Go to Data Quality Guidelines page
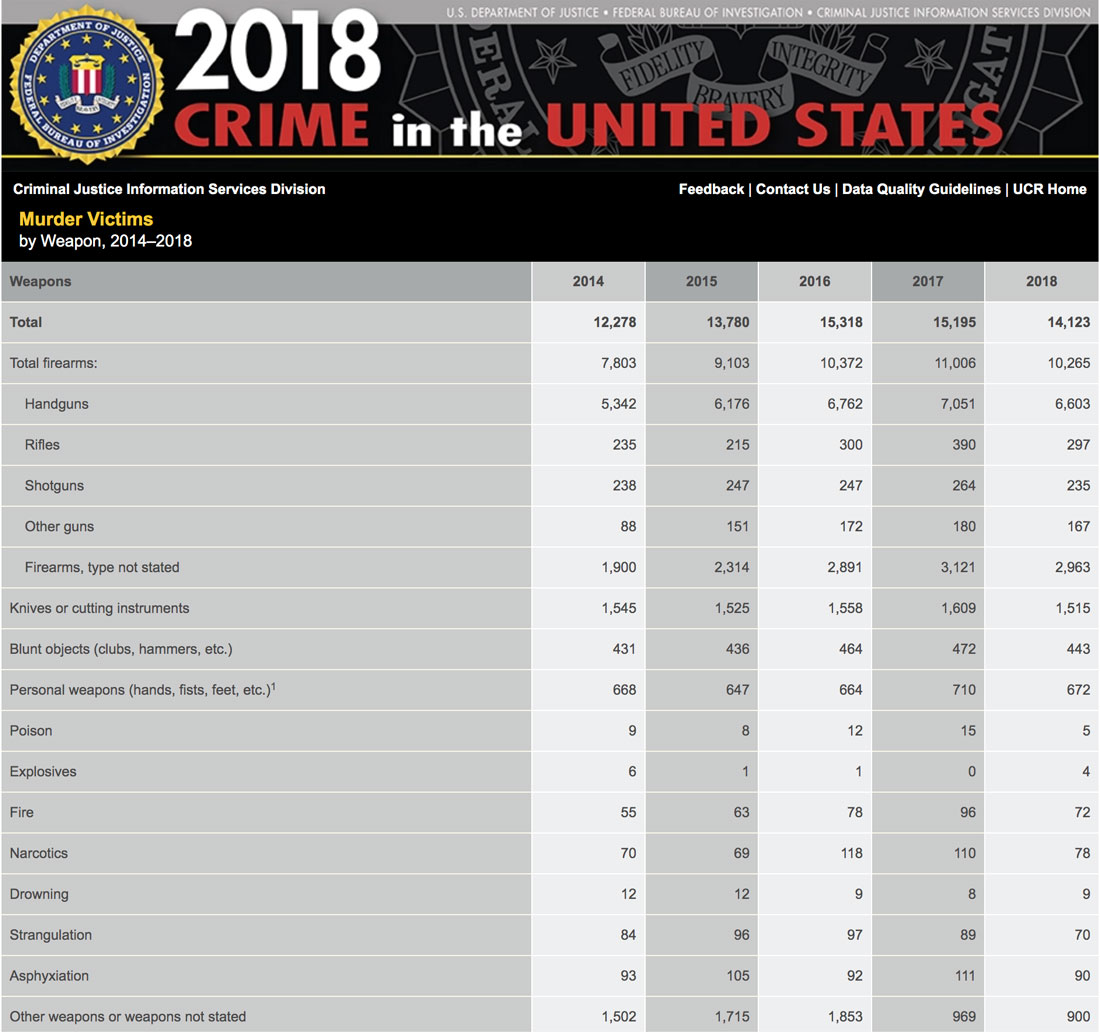1100x1034 pixels. 921,189
